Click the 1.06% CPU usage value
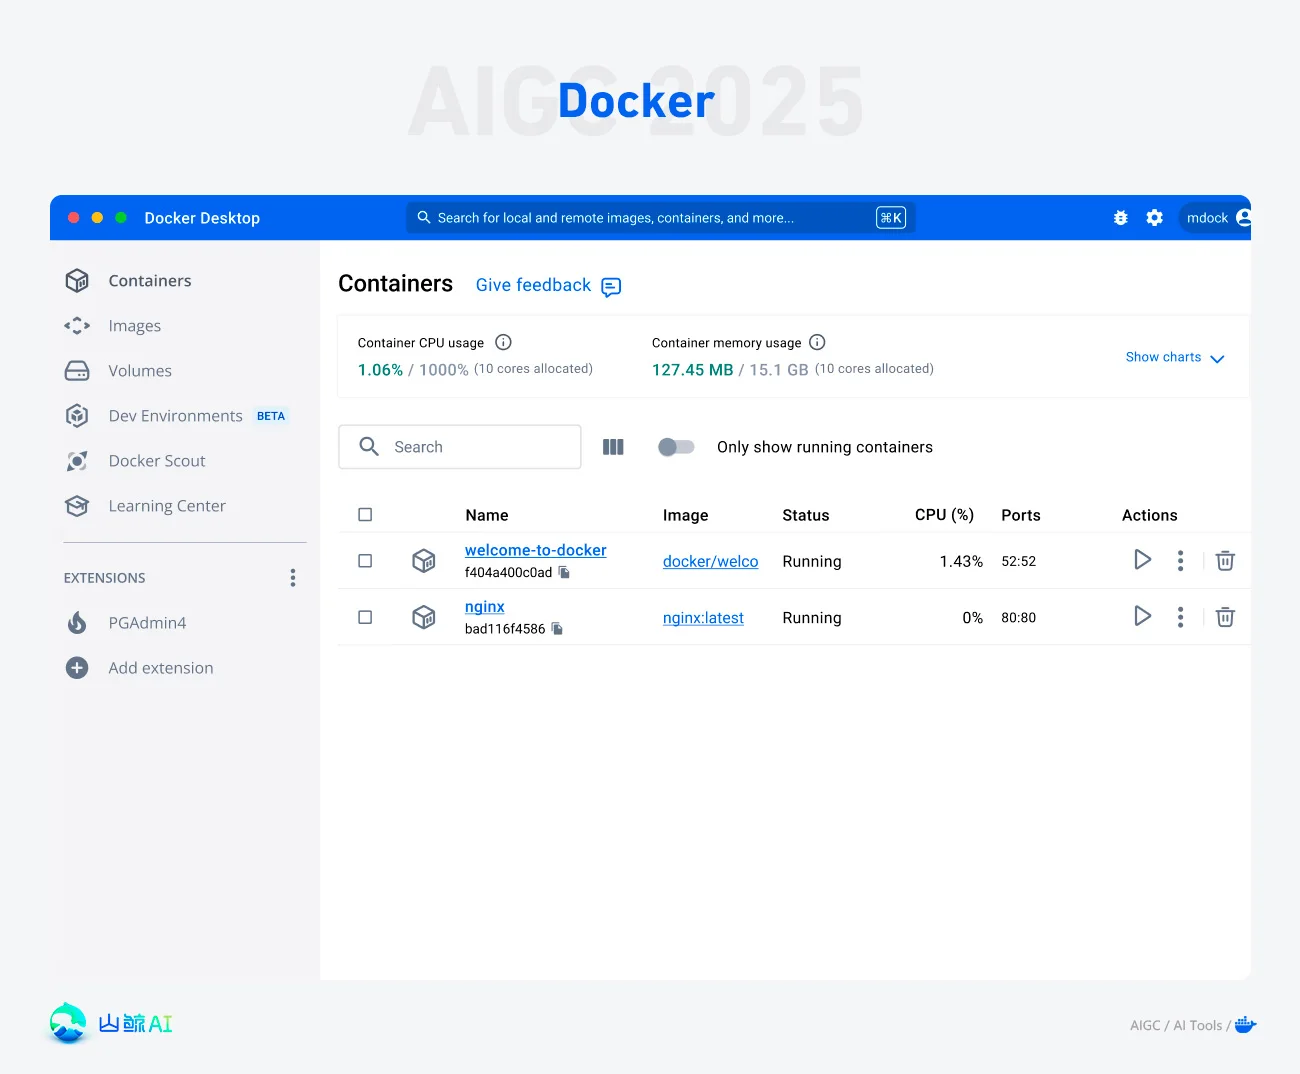Viewport: 1300px width, 1074px height. [x=380, y=370]
